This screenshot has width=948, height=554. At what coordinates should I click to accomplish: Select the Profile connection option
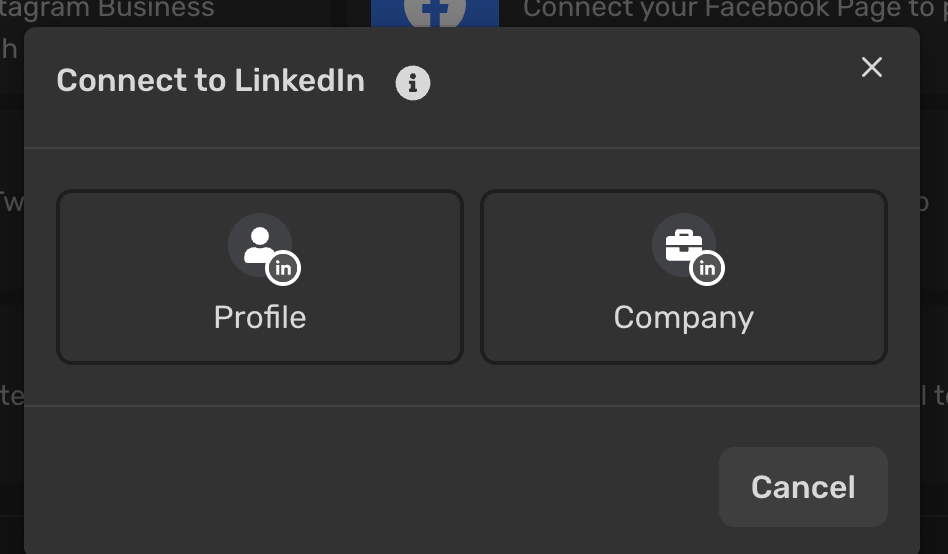260,277
